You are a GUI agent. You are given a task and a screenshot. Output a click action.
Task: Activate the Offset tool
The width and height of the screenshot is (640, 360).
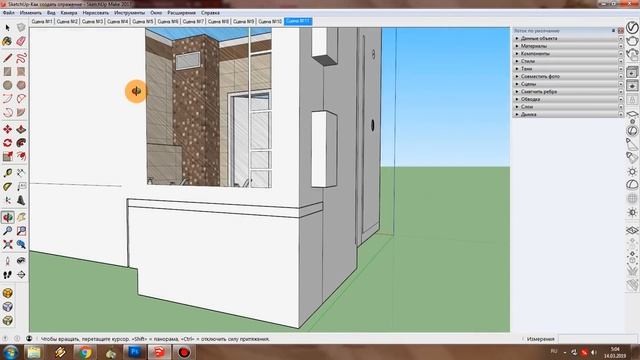coord(21,156)
